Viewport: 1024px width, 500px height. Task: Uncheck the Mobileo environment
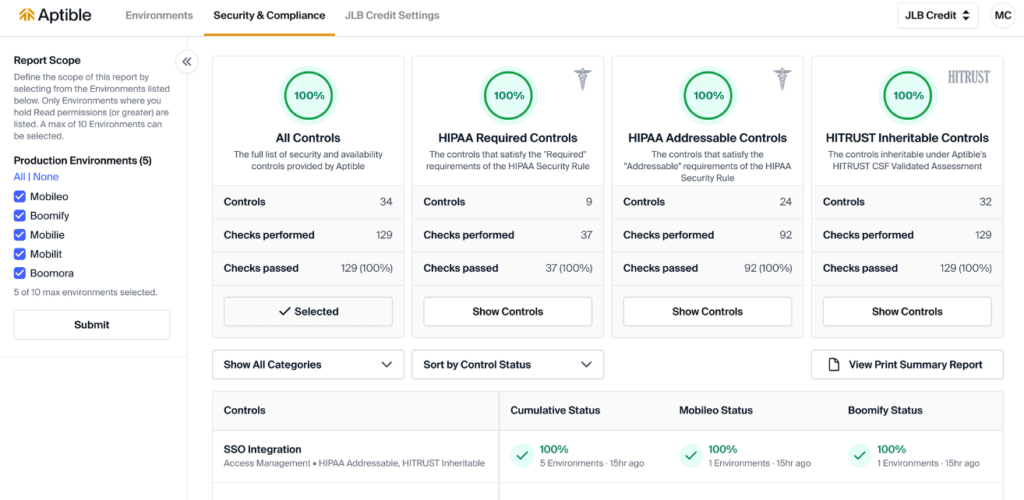click(20, 196)
